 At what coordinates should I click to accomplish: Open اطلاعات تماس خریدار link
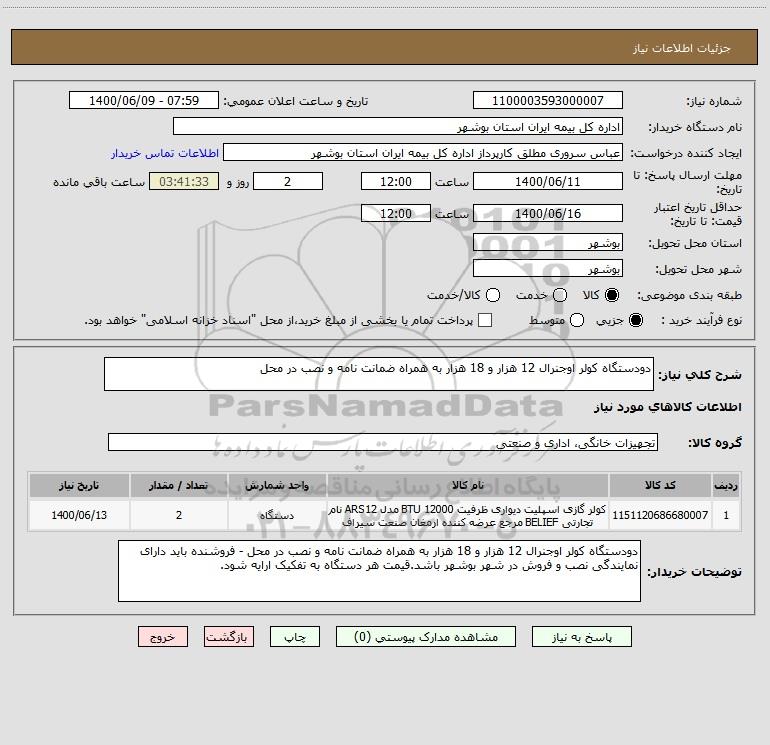tap(165, 153)
